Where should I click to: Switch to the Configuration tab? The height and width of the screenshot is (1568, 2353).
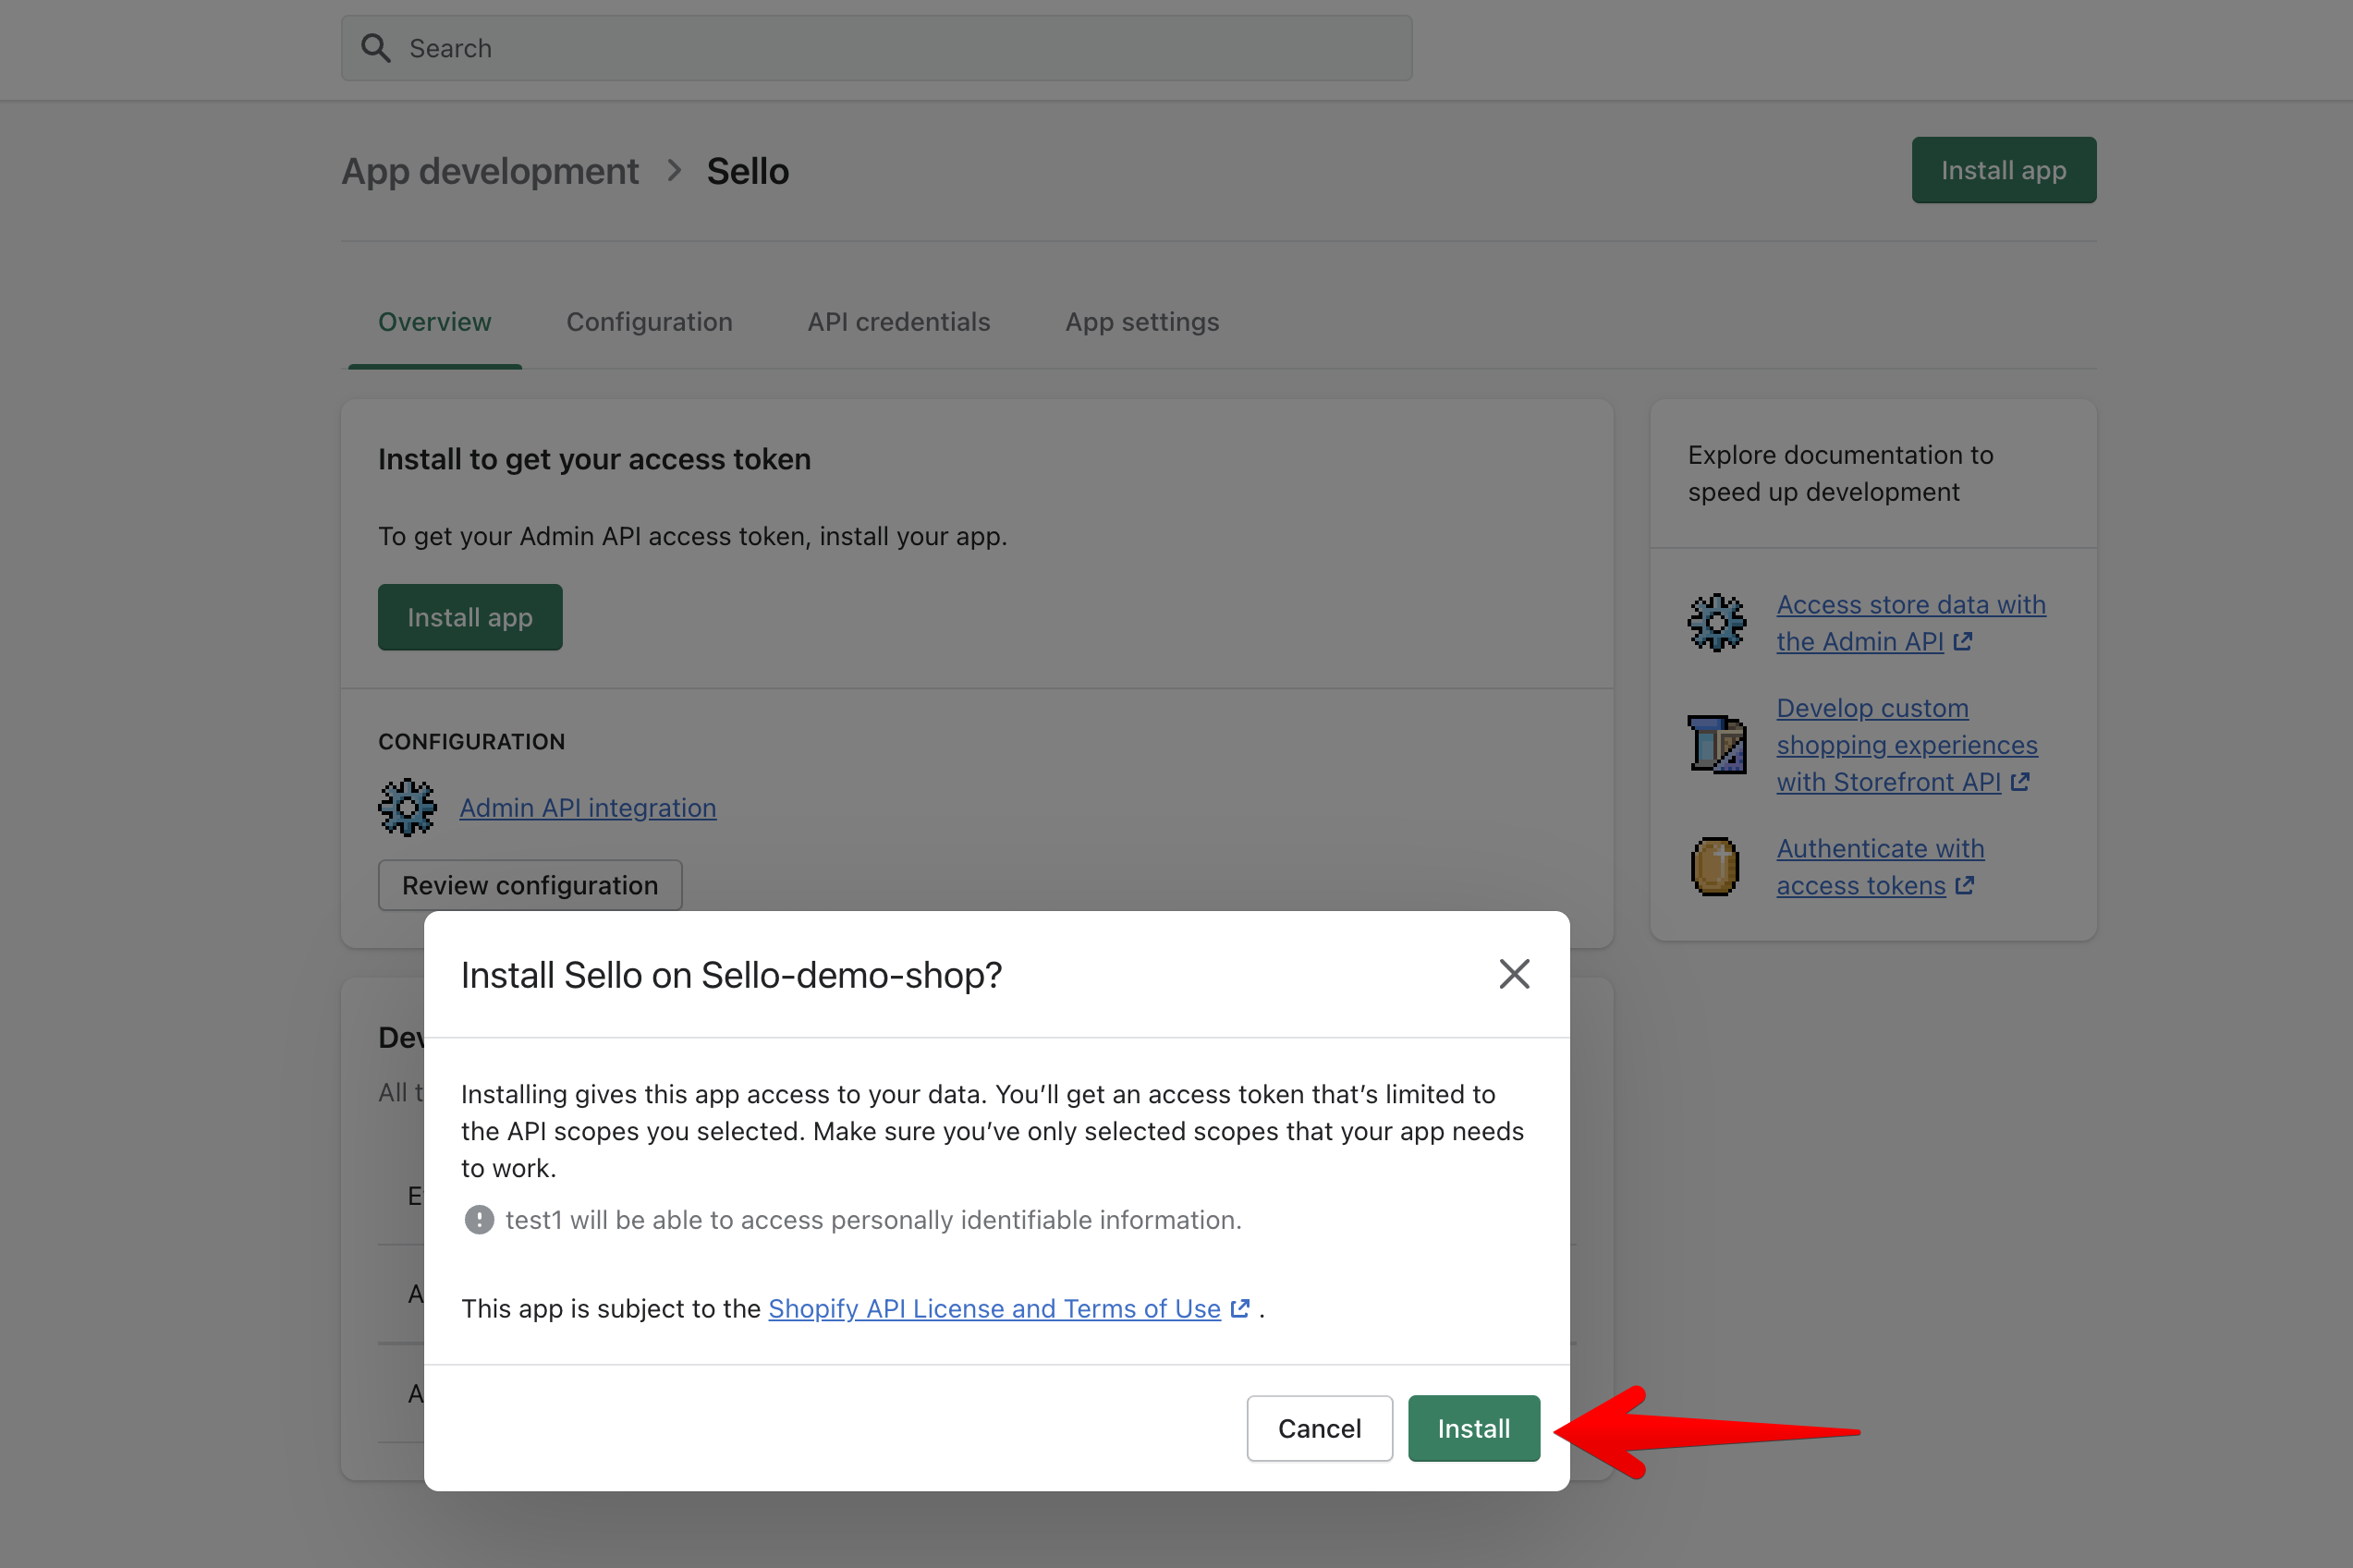pyautogui.click(x=649, y=322)
